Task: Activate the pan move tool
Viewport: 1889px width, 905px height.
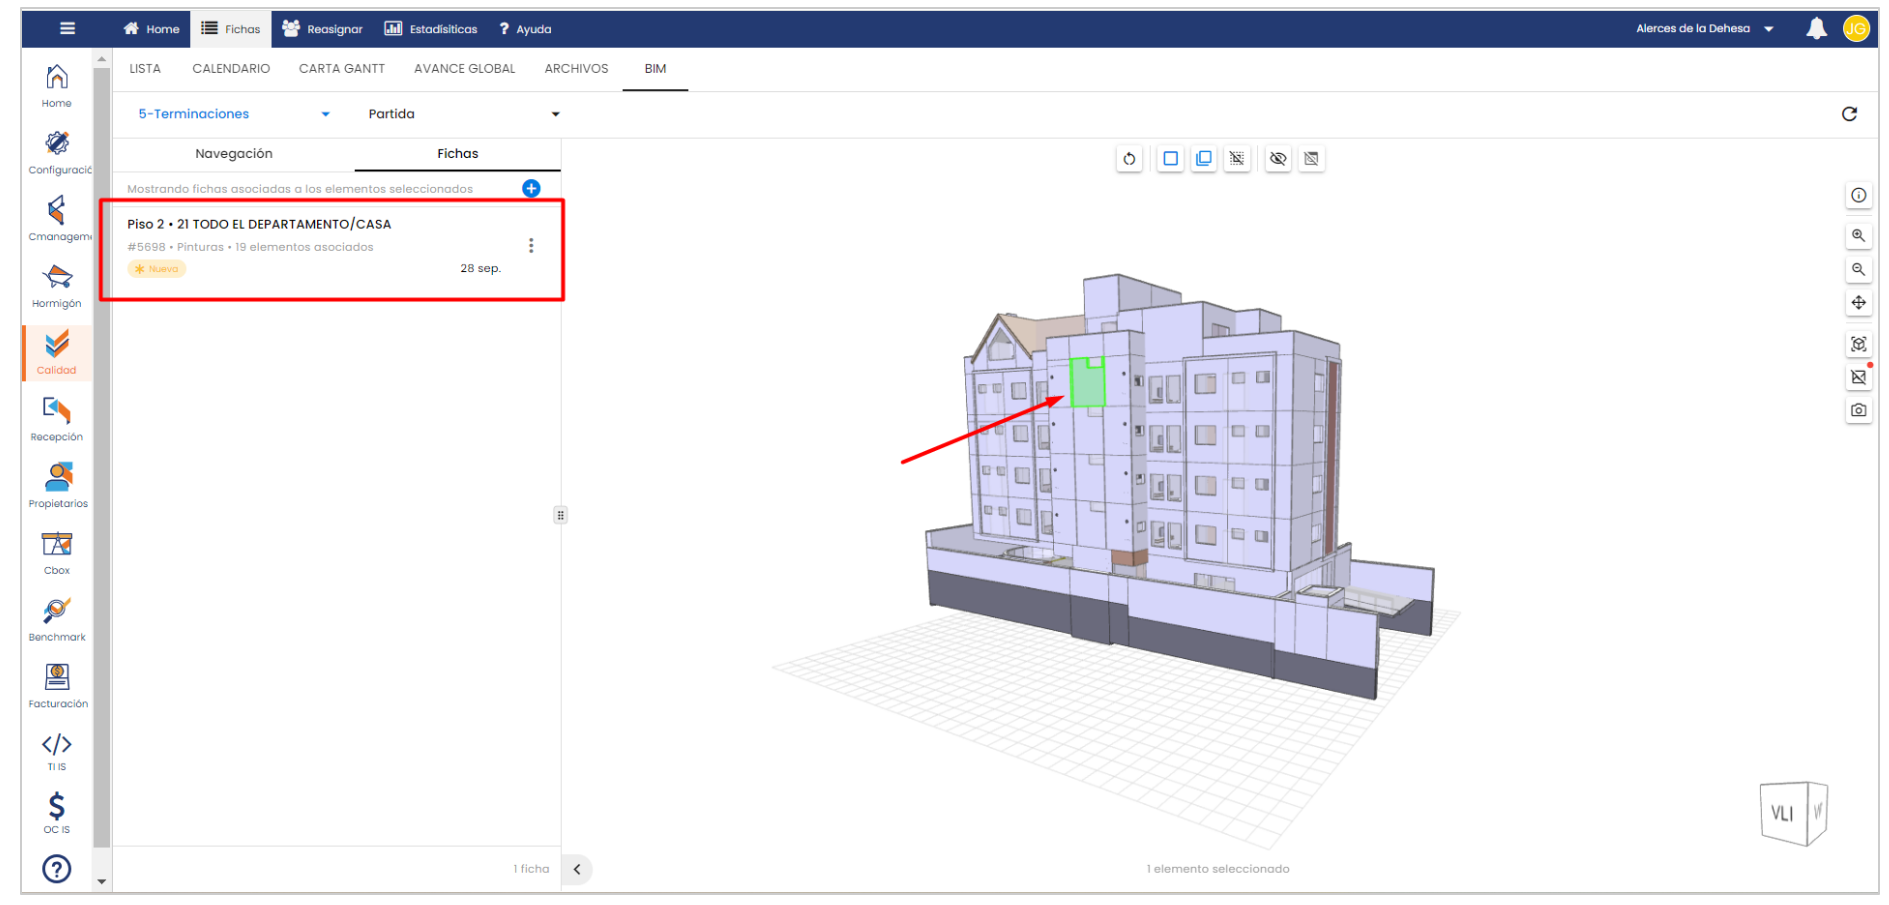Action: pyautogui.click(x=1857, y=303)
